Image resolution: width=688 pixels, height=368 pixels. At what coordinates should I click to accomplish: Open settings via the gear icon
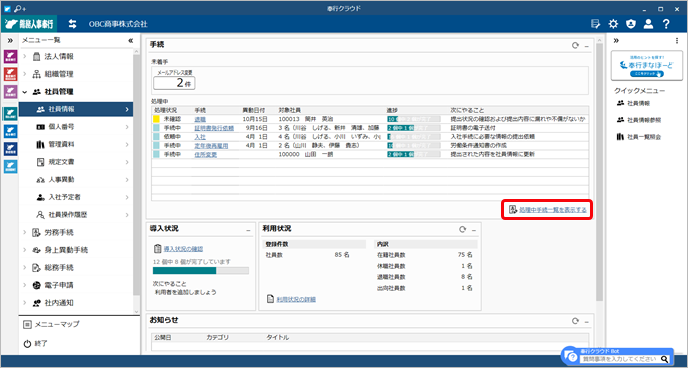click(613, 24)
